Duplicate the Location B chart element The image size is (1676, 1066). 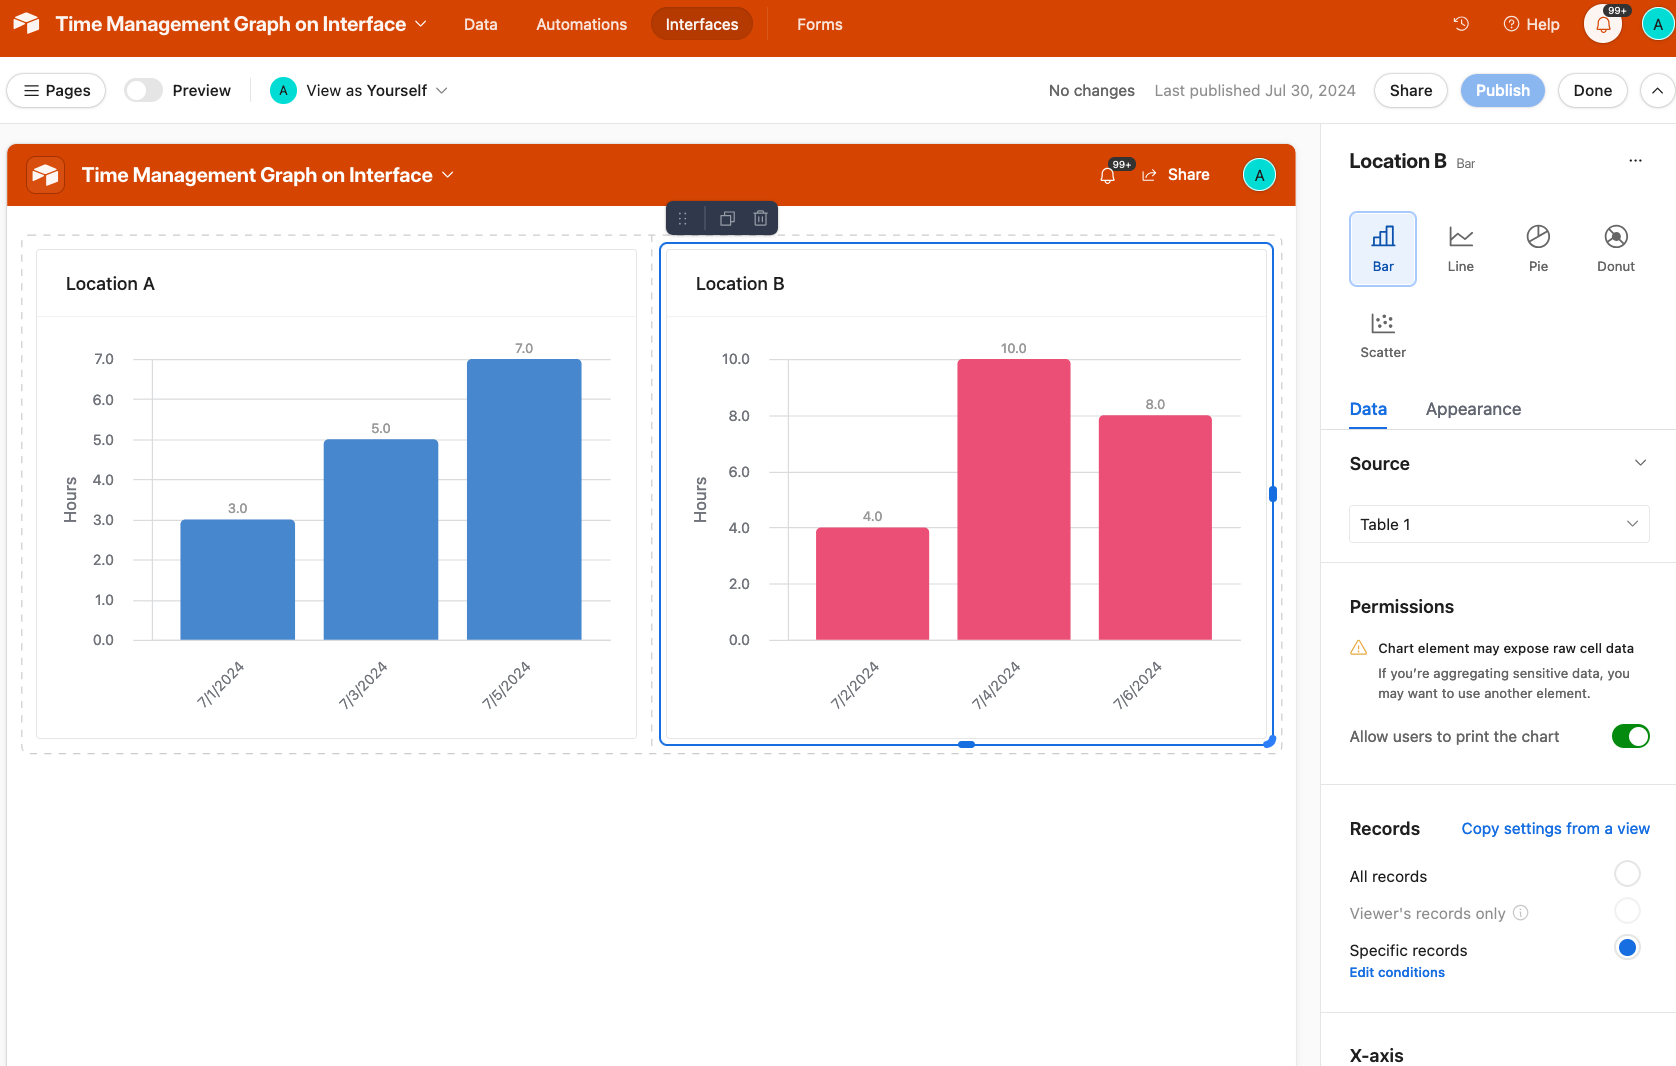727,218
